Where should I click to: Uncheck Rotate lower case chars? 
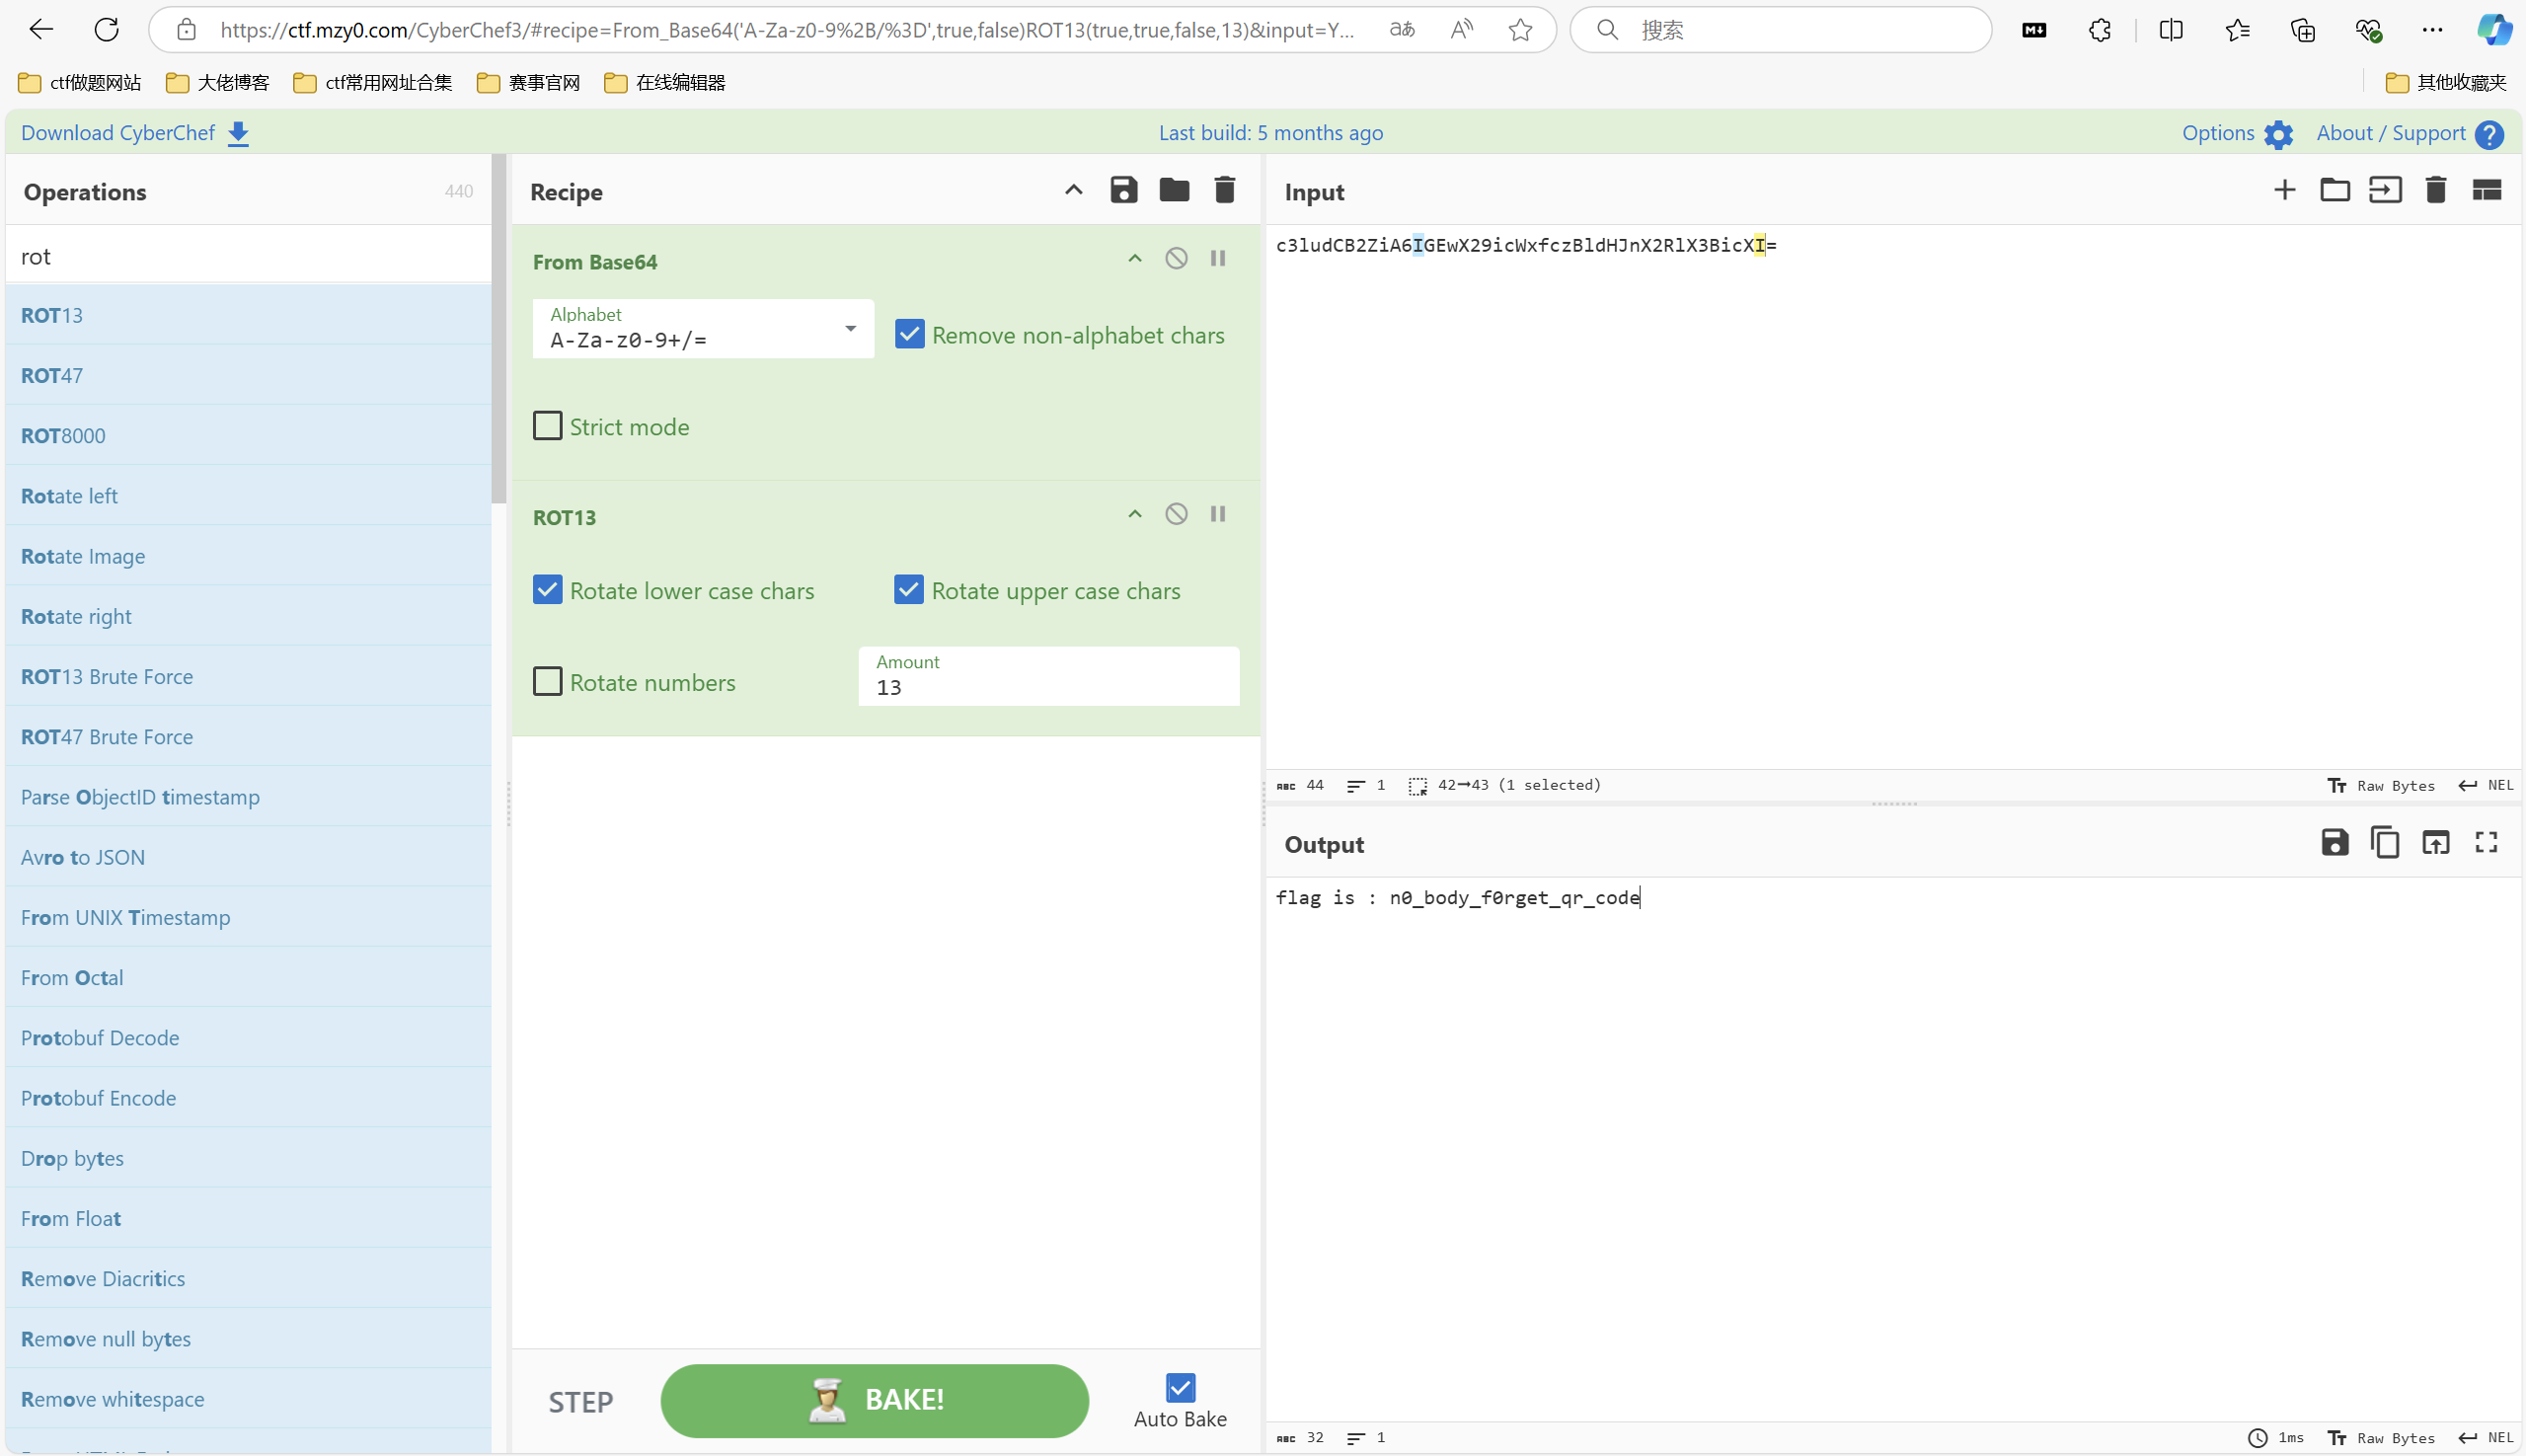(x=547, y=590)
